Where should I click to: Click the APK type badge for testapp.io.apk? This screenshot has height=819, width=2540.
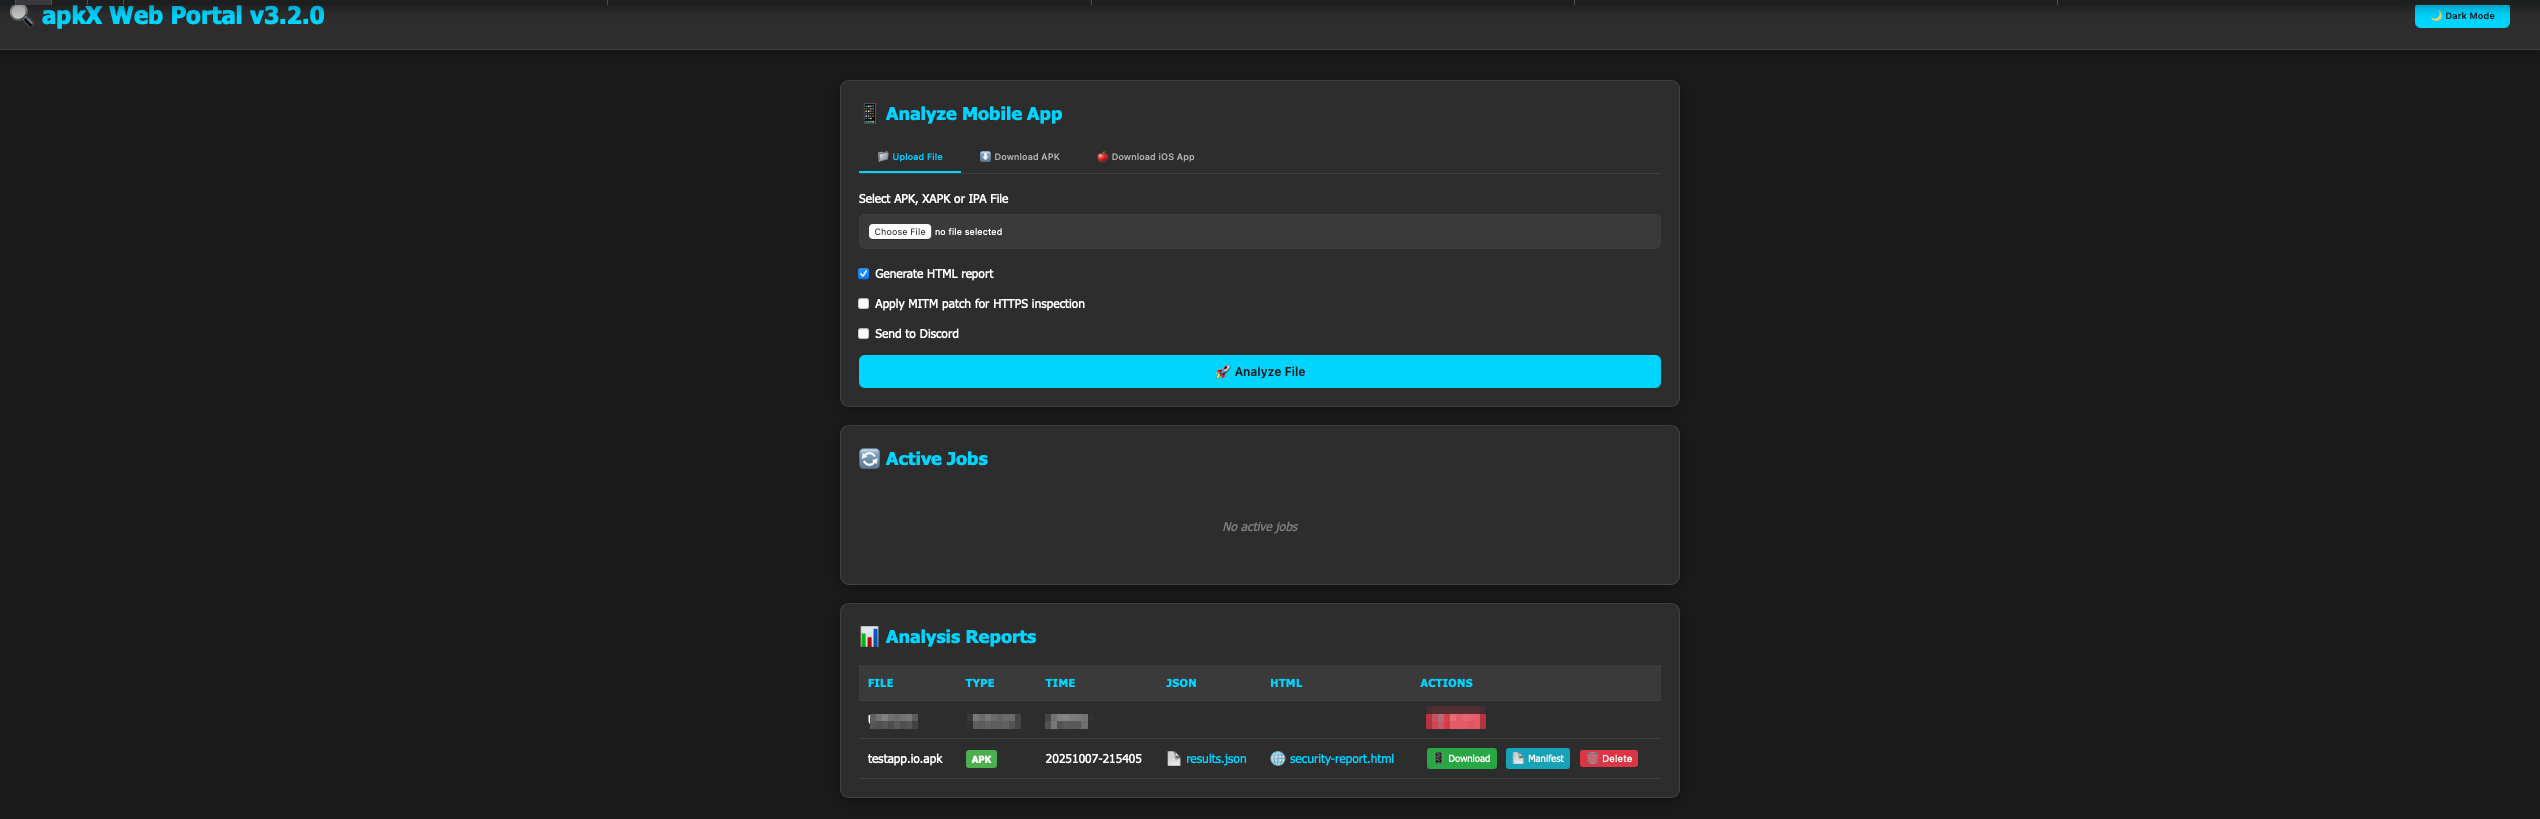pyautogui.click(x=981, y=759)
